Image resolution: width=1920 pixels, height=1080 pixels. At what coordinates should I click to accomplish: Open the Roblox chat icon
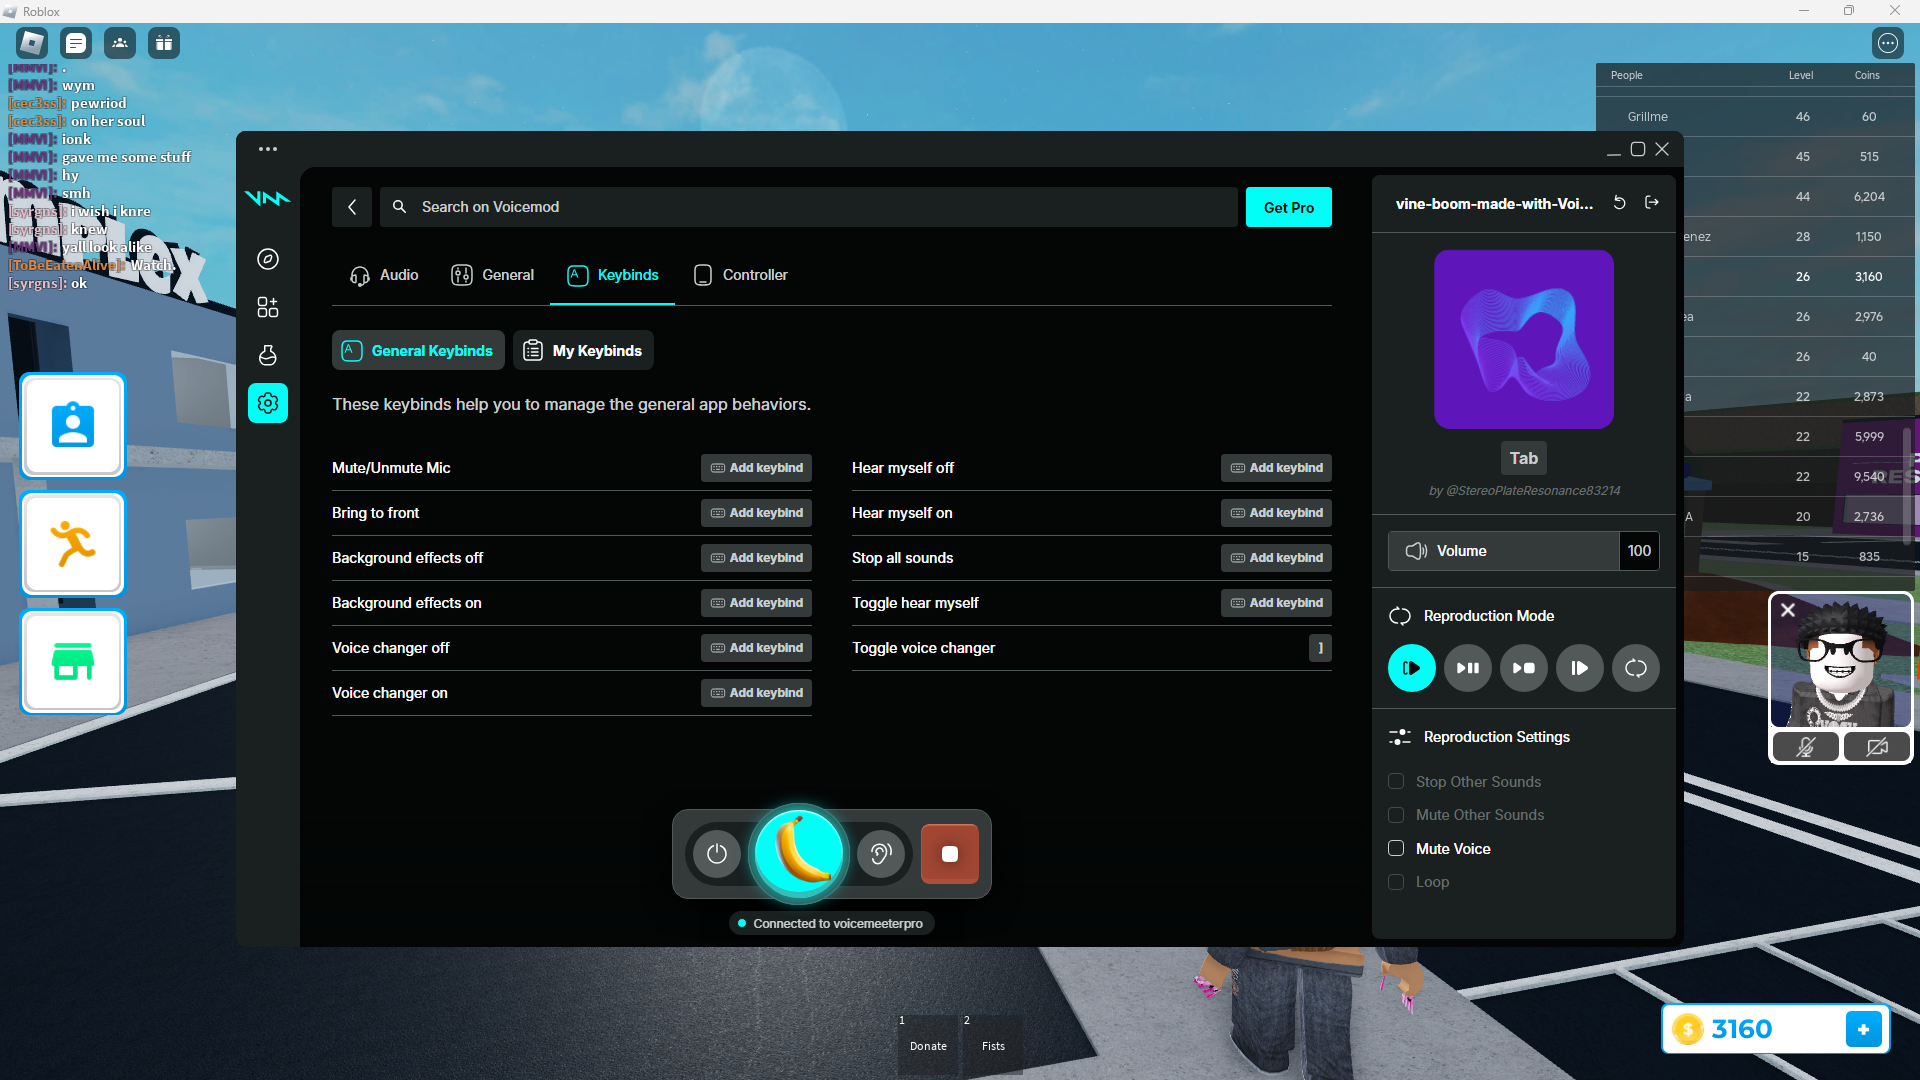[x=76, y=43]
